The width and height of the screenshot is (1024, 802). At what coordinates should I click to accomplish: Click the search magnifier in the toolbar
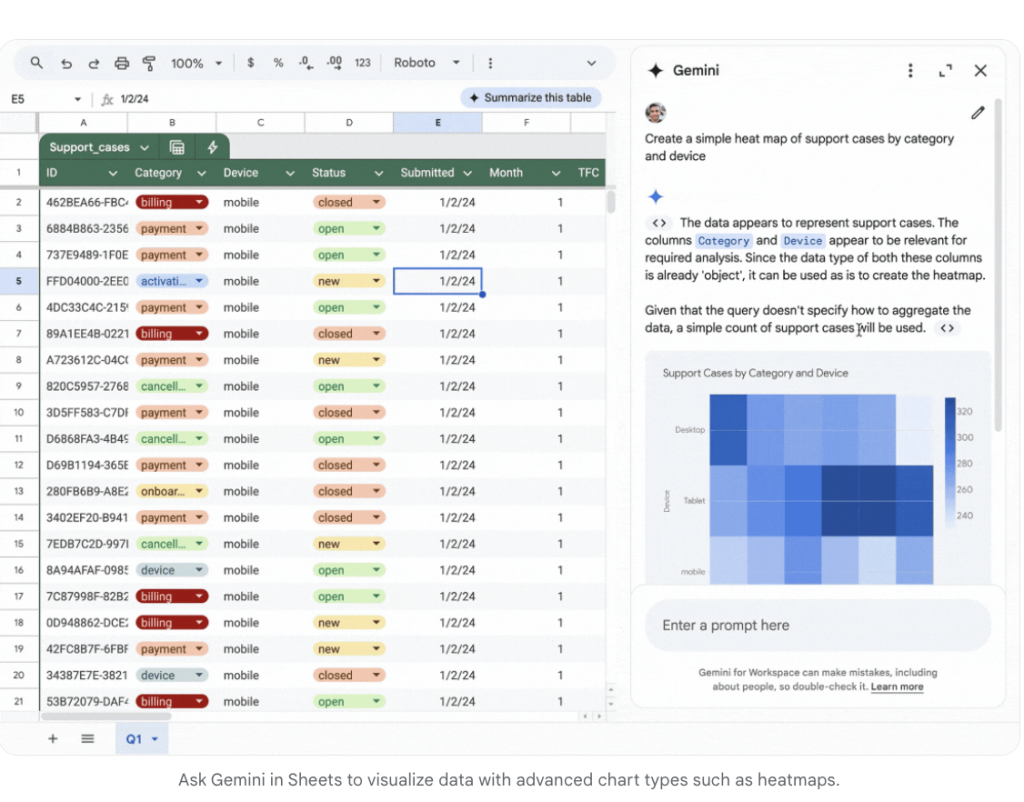click(x=37, y=63)
